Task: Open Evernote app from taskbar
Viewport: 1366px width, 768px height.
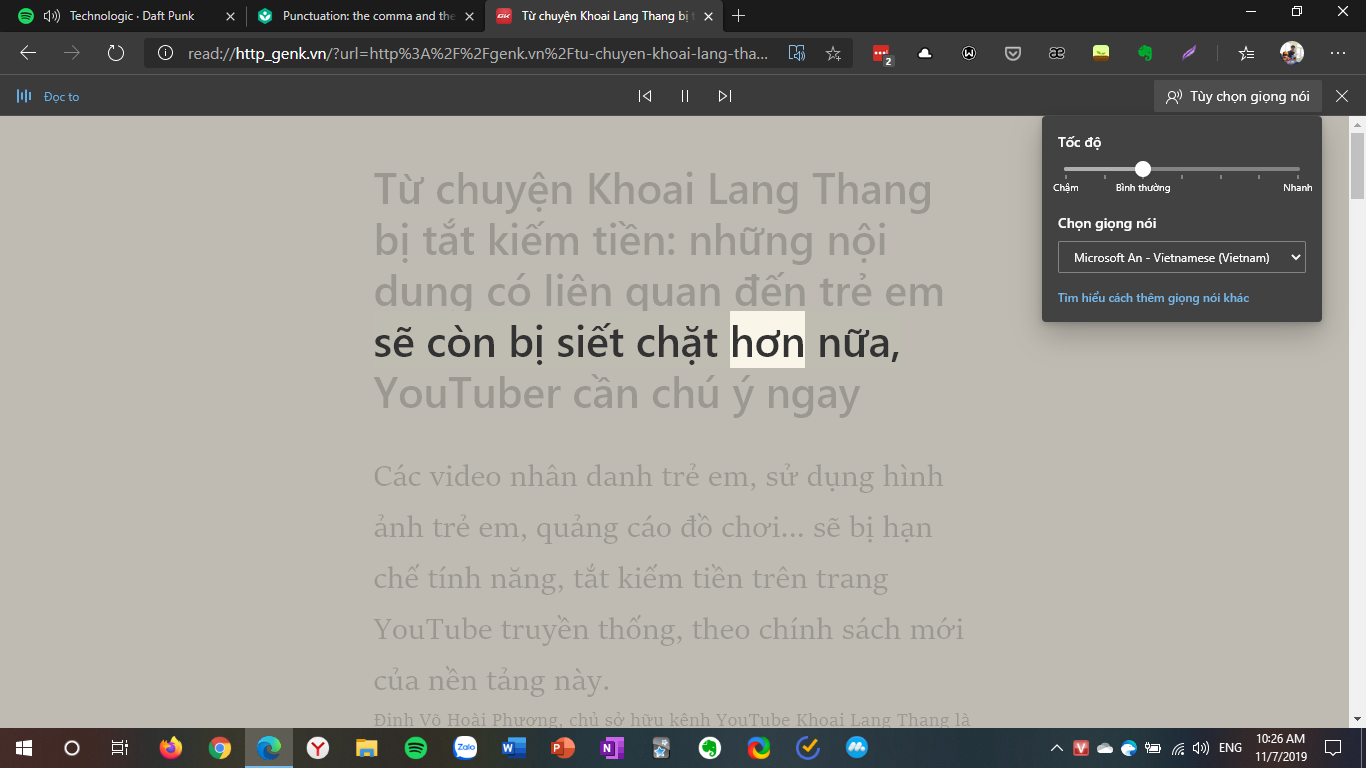Action: [710, 748]
